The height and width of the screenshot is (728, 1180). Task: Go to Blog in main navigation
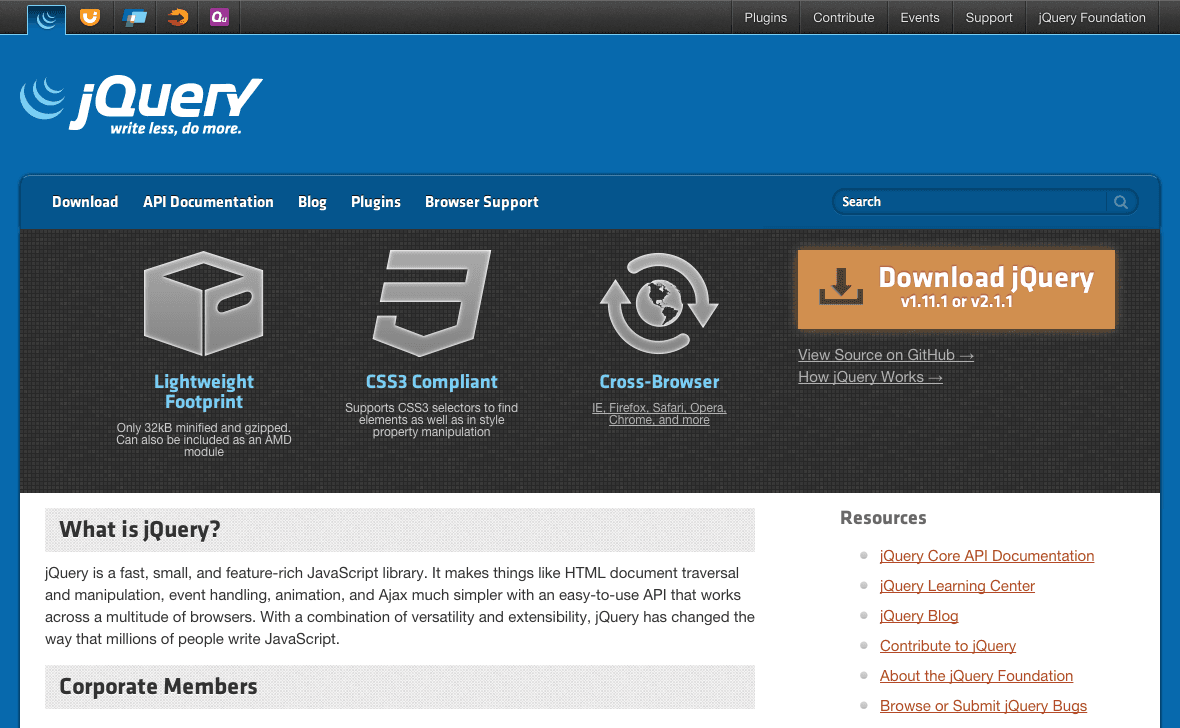point(312,202)
